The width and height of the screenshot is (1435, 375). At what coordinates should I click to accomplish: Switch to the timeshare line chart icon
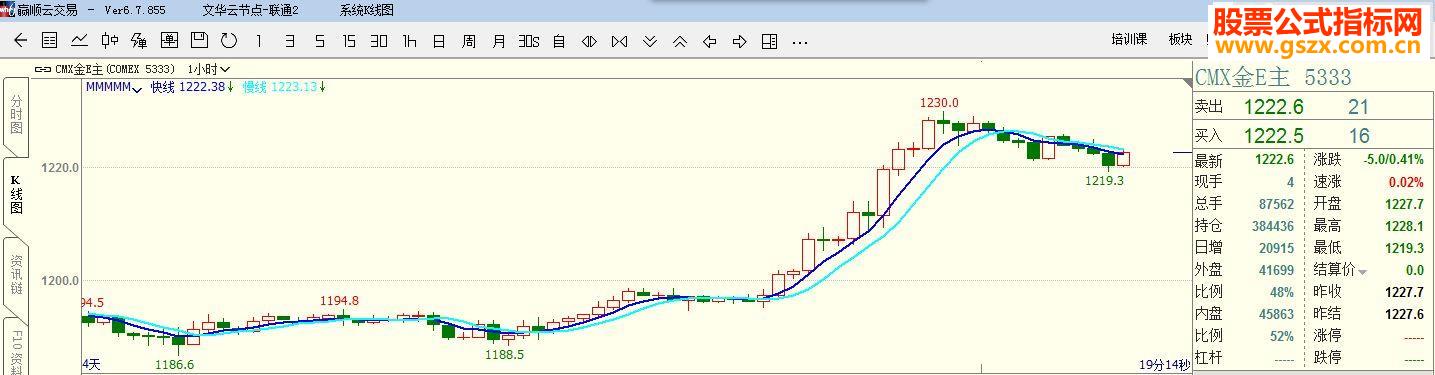tap(80, 41)
